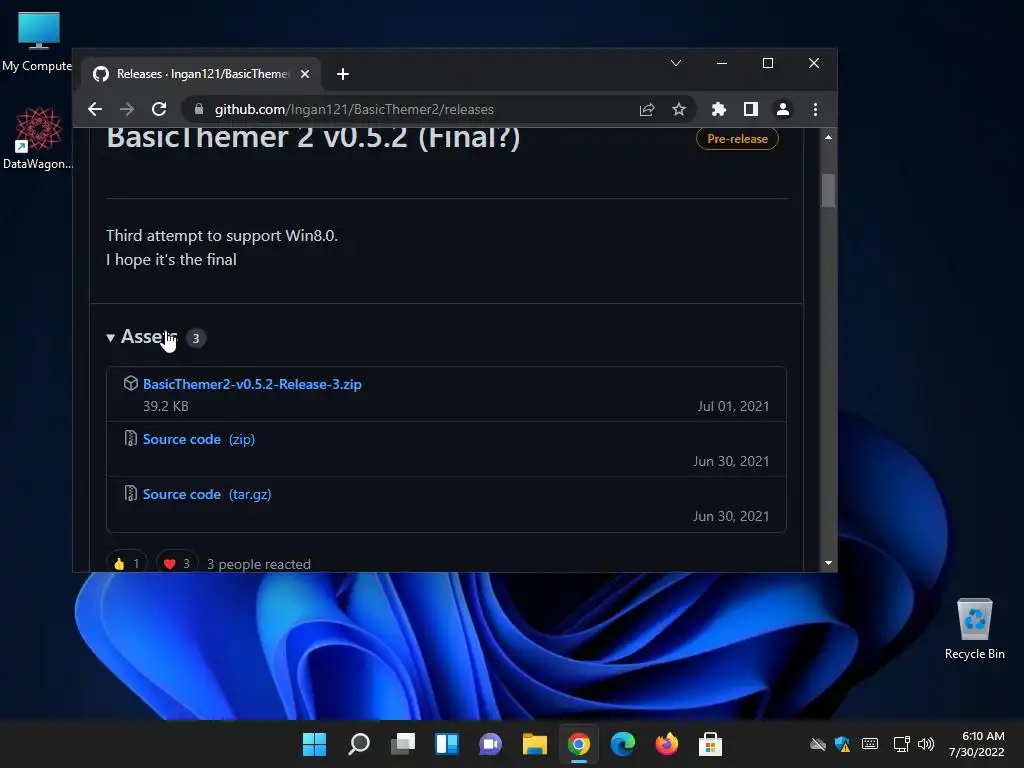The height and width of the screenshot is (768, 1024).
Task: Open the Chrome extensions puzzle icon
Action: (x=718, y=109)
